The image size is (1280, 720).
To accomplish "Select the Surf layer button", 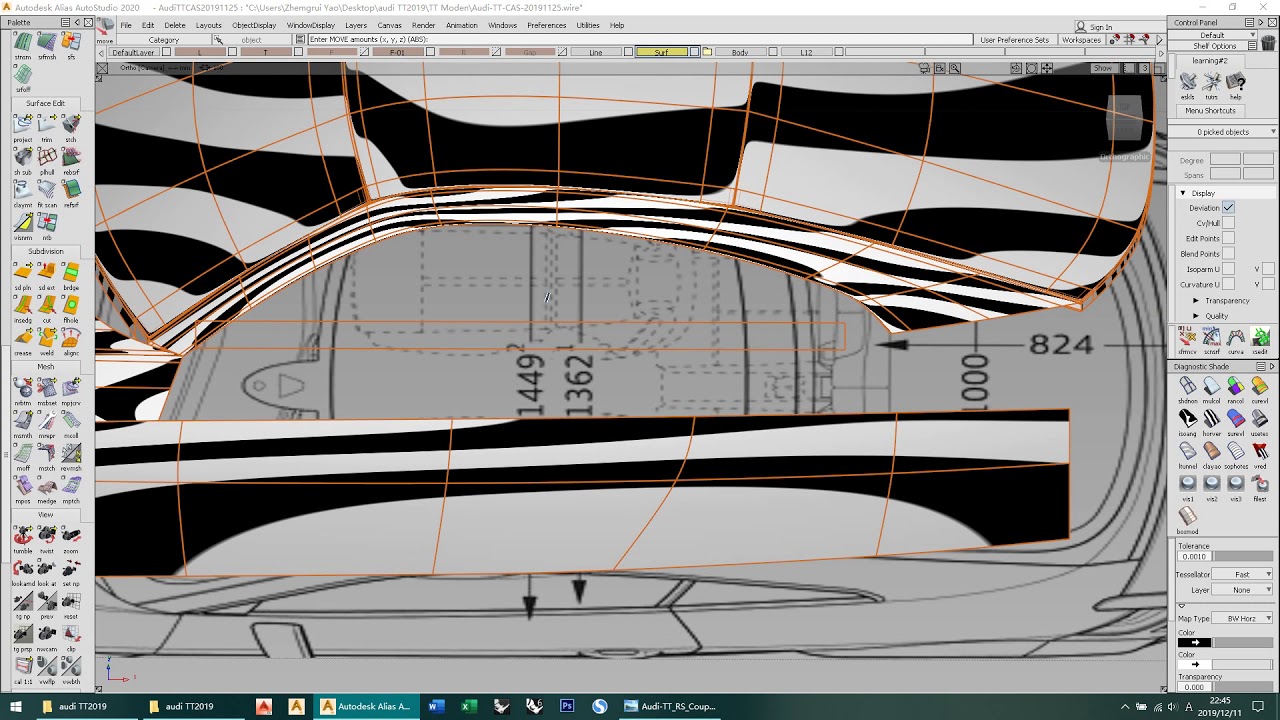I will coord(661,52).
